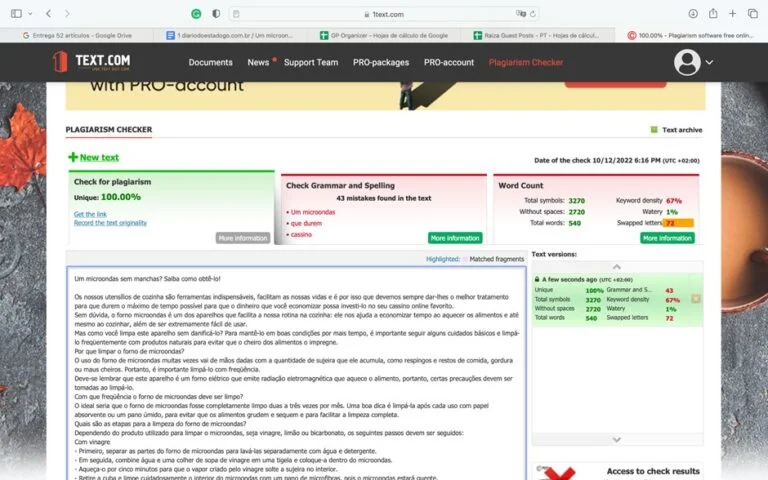Open sidebar options dropdown arrow
Screen dimensions: 768x480
tap(30, 14)
